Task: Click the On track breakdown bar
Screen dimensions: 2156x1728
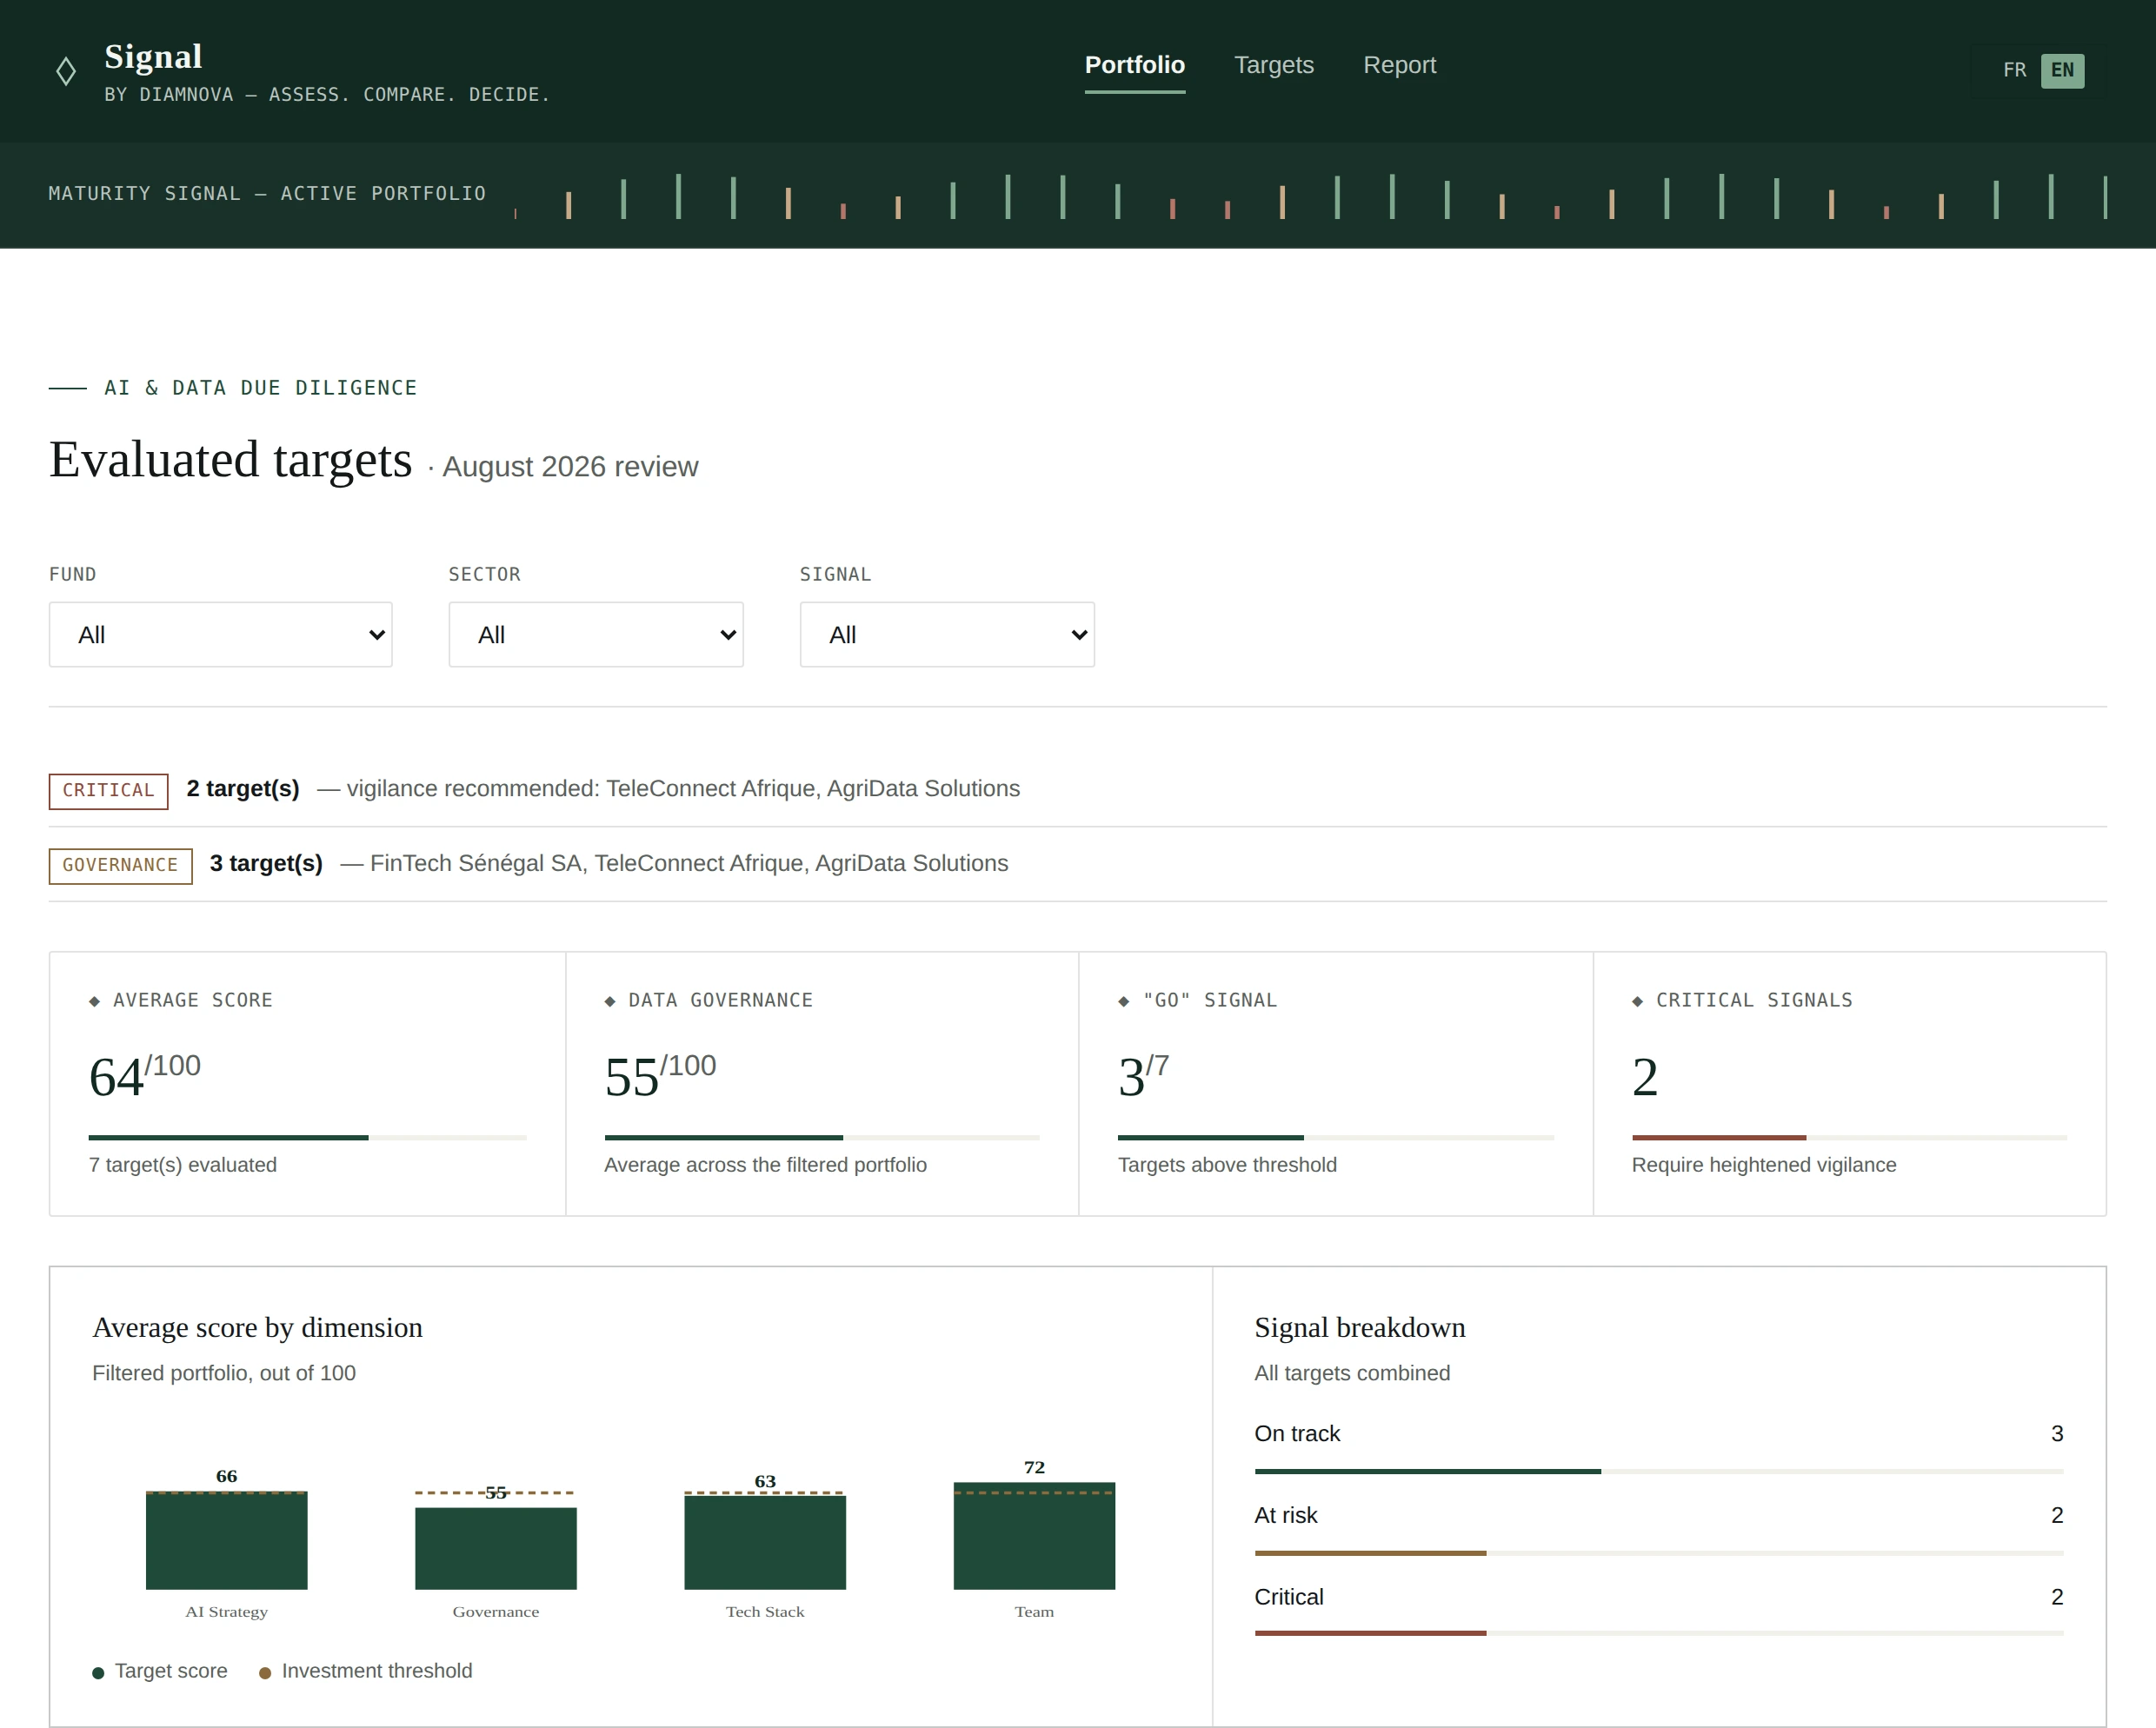Action: click(1659, 1471)
